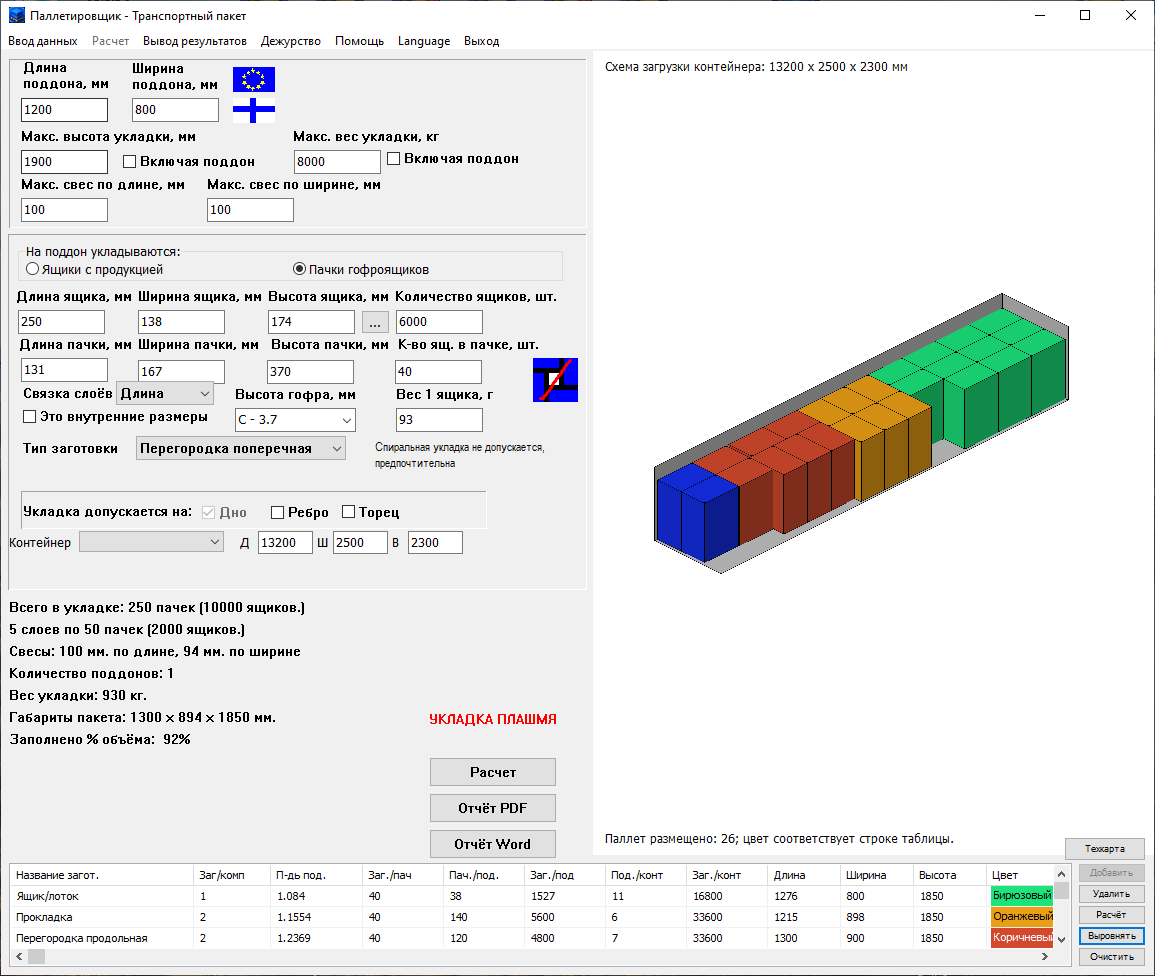Open 'Дежурство' menu

click(291, 41)
